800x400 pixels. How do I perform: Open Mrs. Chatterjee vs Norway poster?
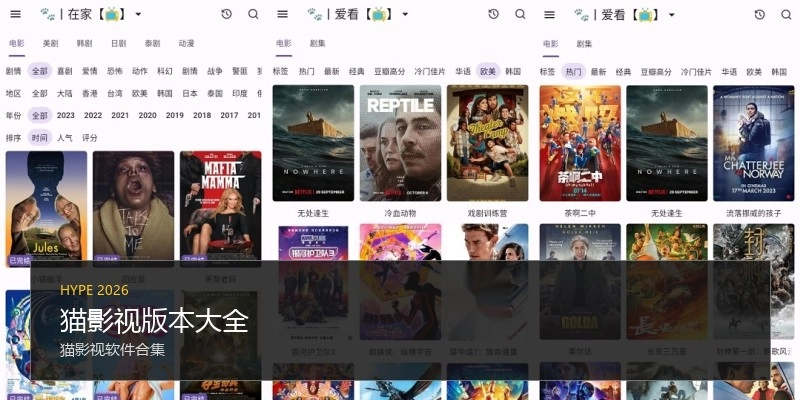click(754, 143)
